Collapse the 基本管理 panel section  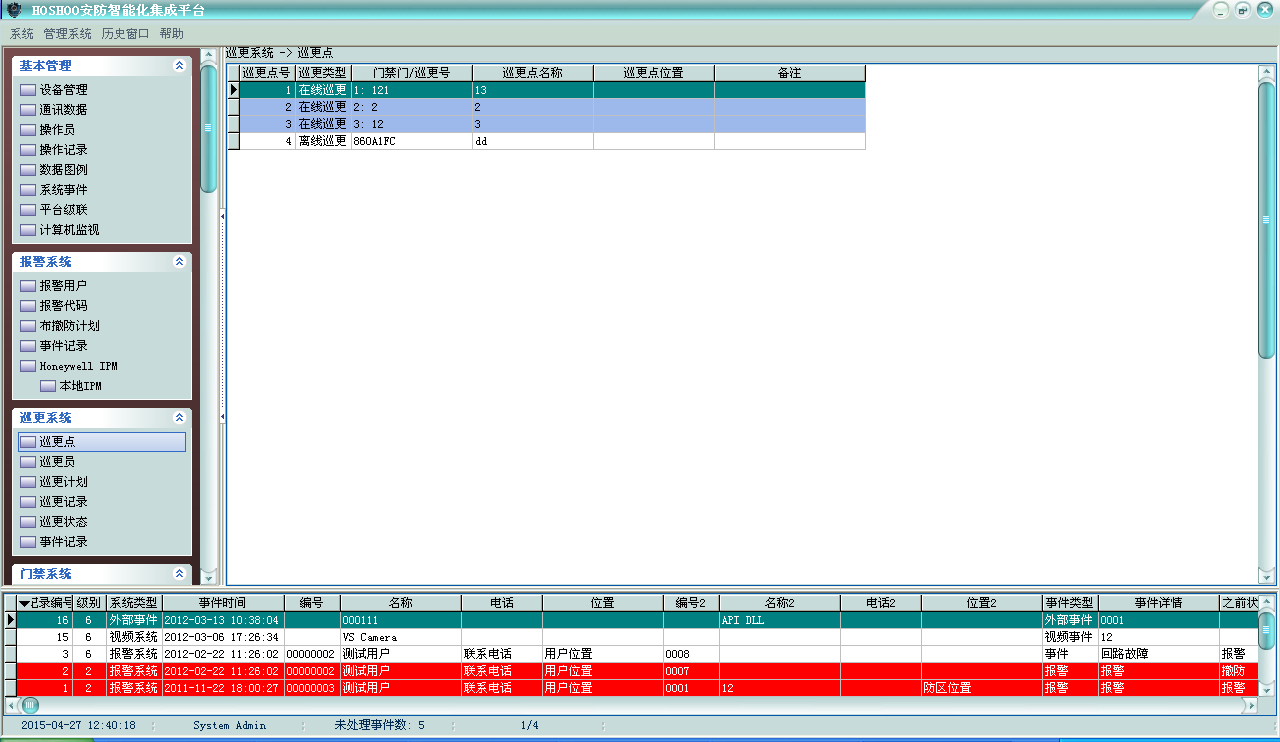pos(179,66)
